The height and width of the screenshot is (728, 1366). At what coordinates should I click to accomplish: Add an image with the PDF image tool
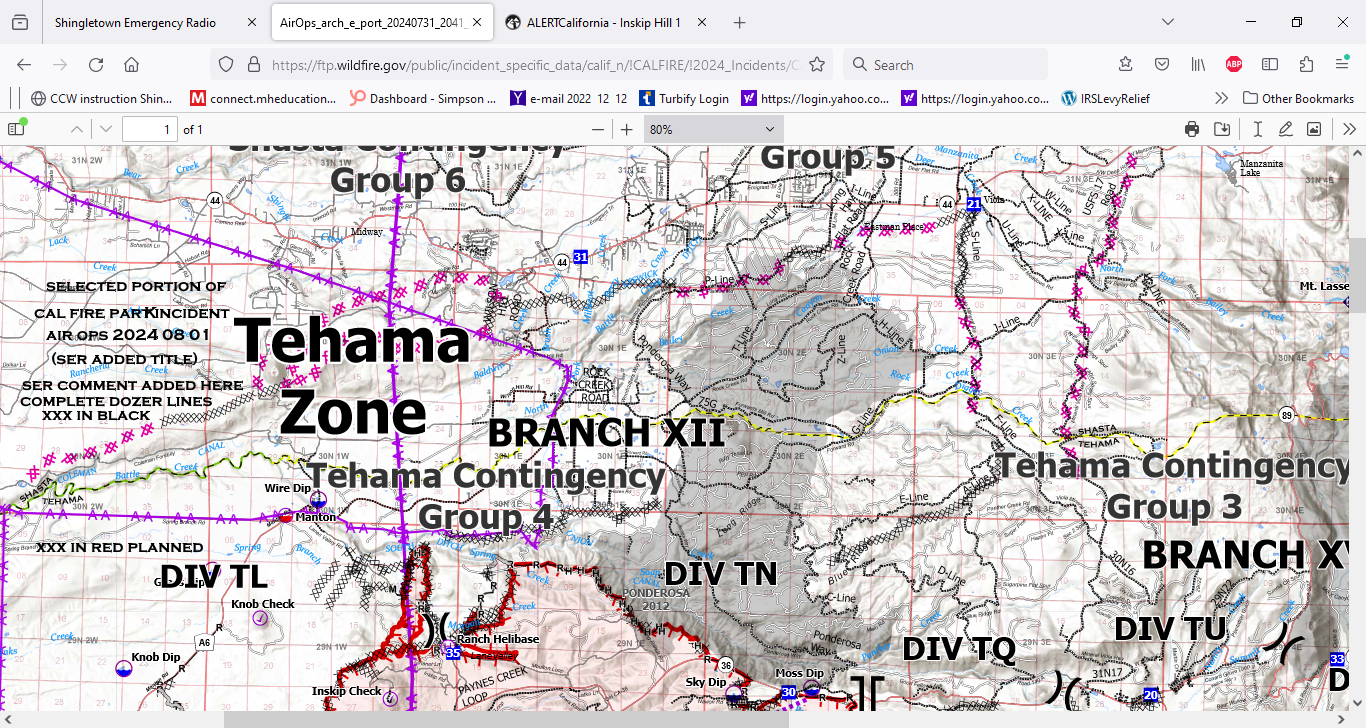click(x=1314, y=129)
